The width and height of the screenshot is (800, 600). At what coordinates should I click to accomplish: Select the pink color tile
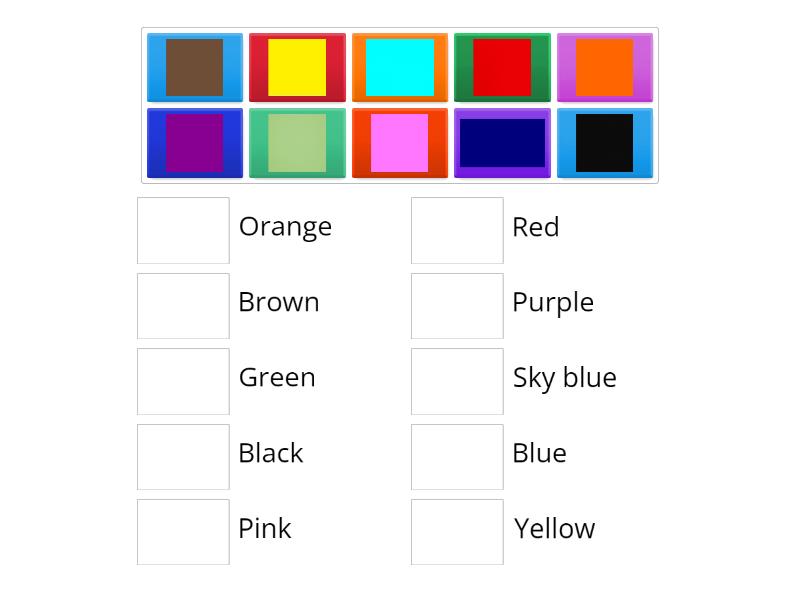click(400, 142)
